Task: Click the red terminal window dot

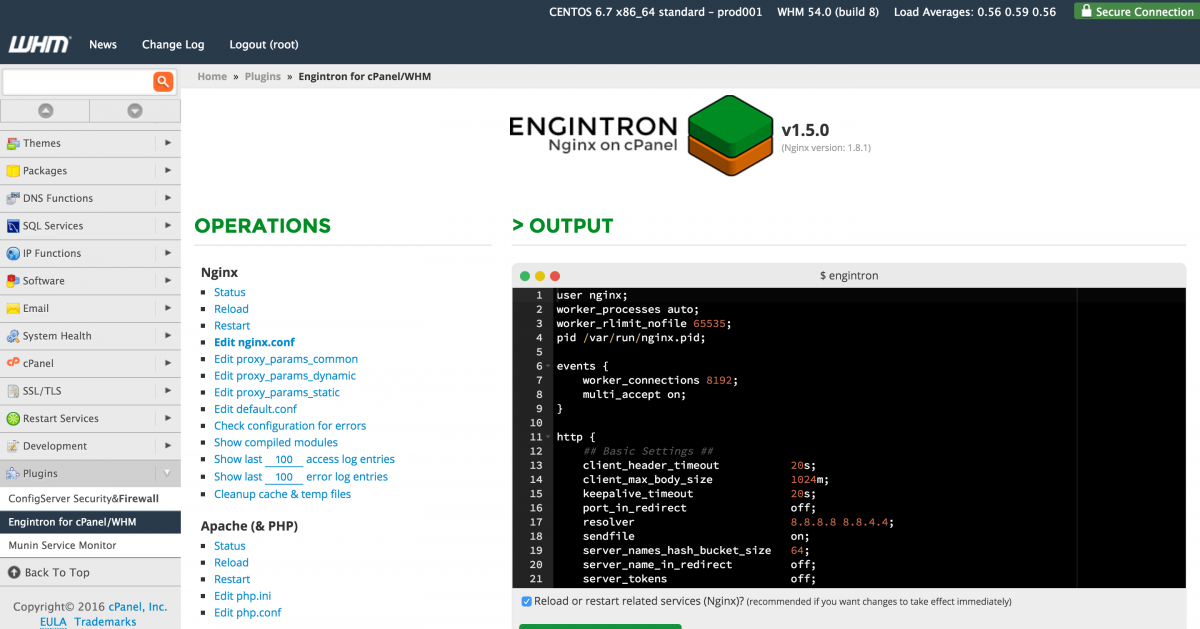Action: [555, 275]
